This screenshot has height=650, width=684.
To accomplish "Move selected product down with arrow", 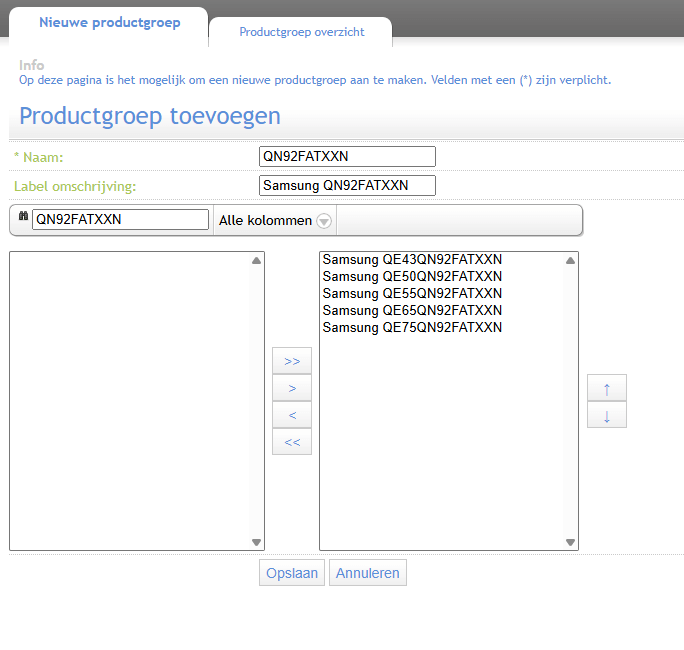I will point(607,415).
